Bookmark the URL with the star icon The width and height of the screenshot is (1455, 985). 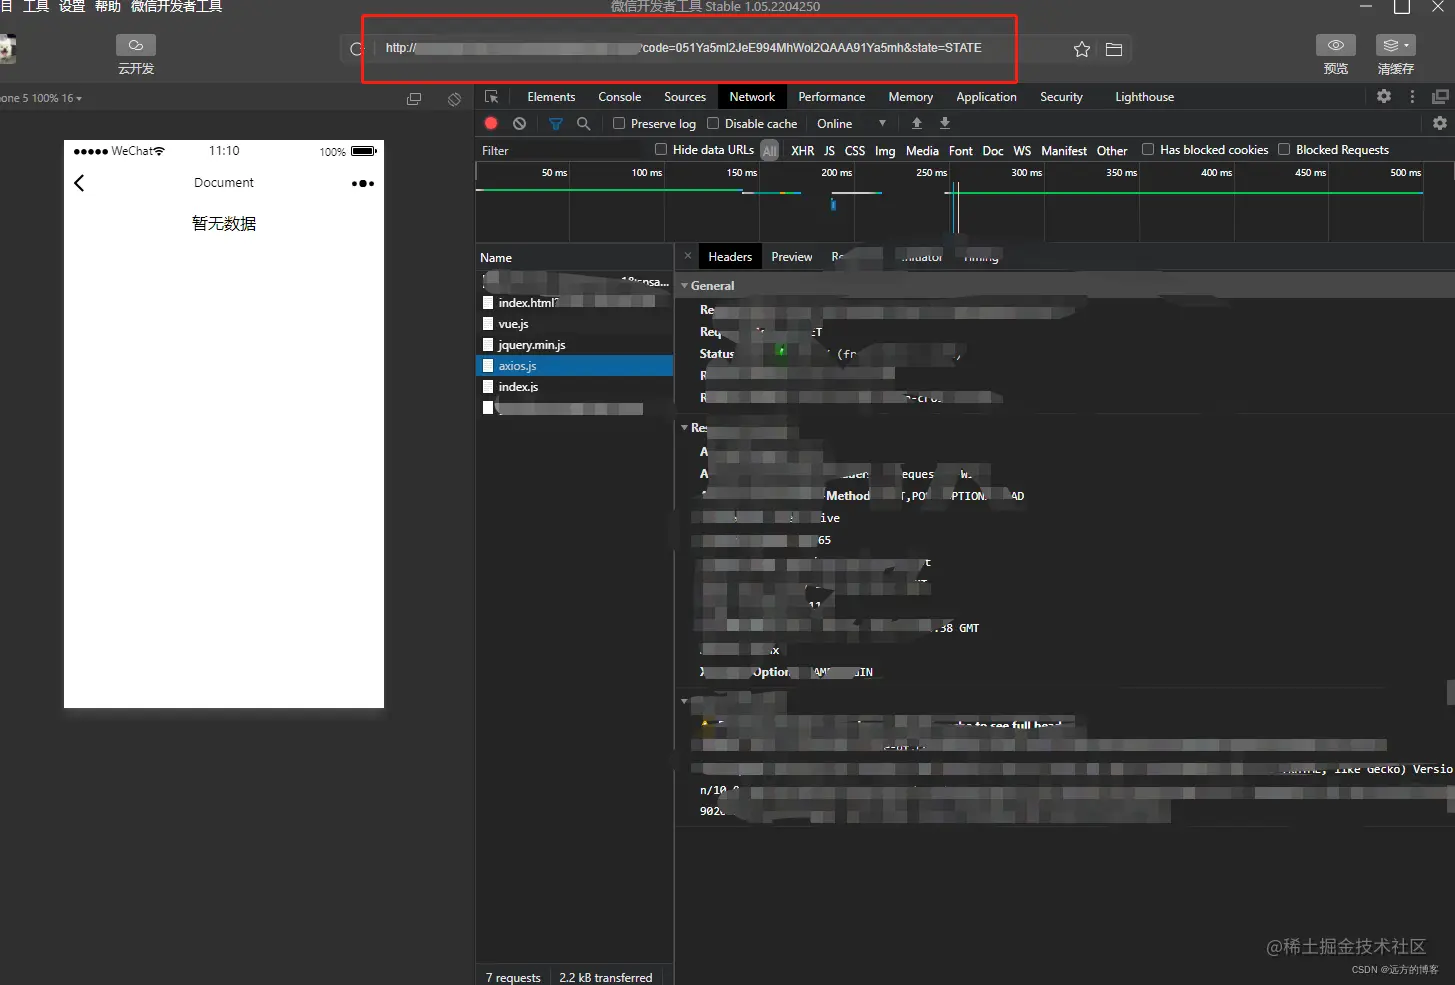tap(1081, 49)
